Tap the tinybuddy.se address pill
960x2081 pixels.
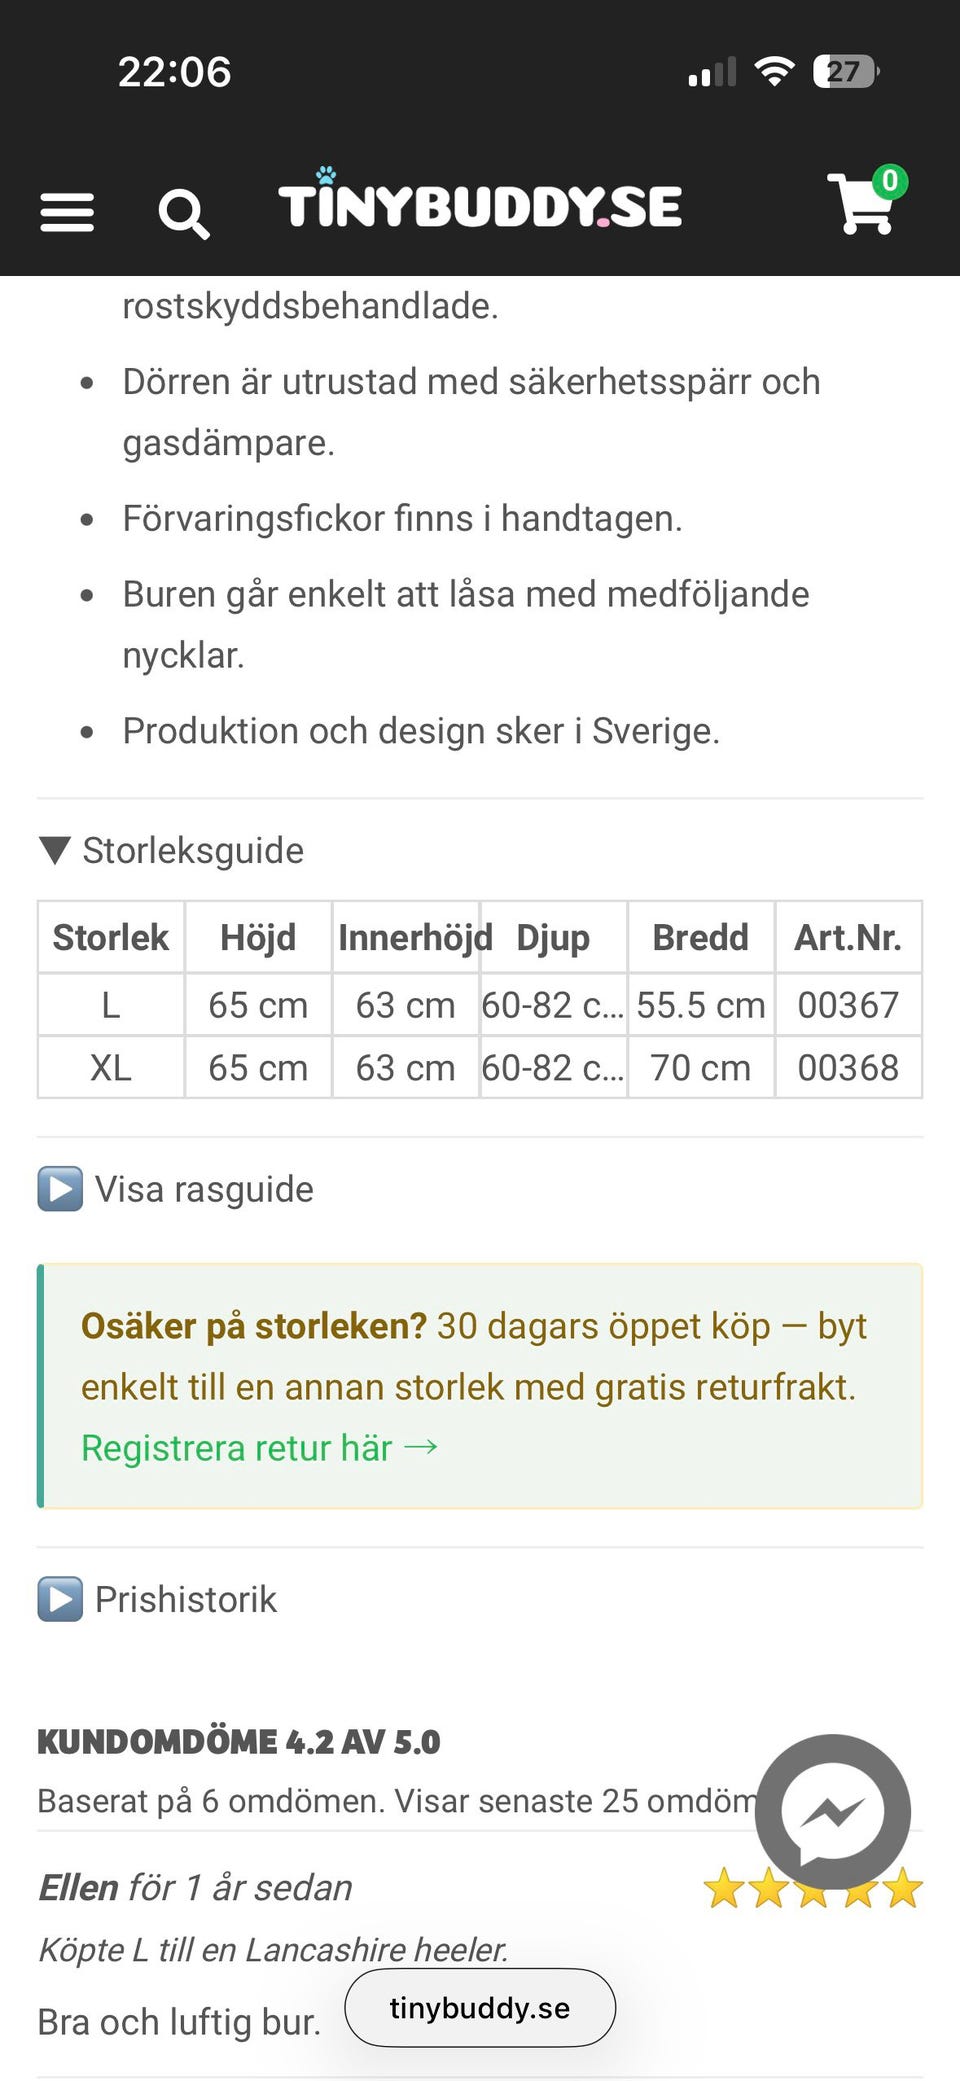[480, 2008]
